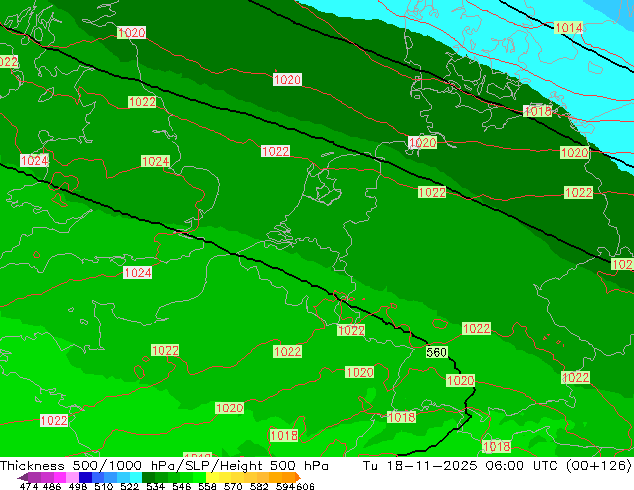Click the date "Tu 18-11-2025"

click(420, 466)
